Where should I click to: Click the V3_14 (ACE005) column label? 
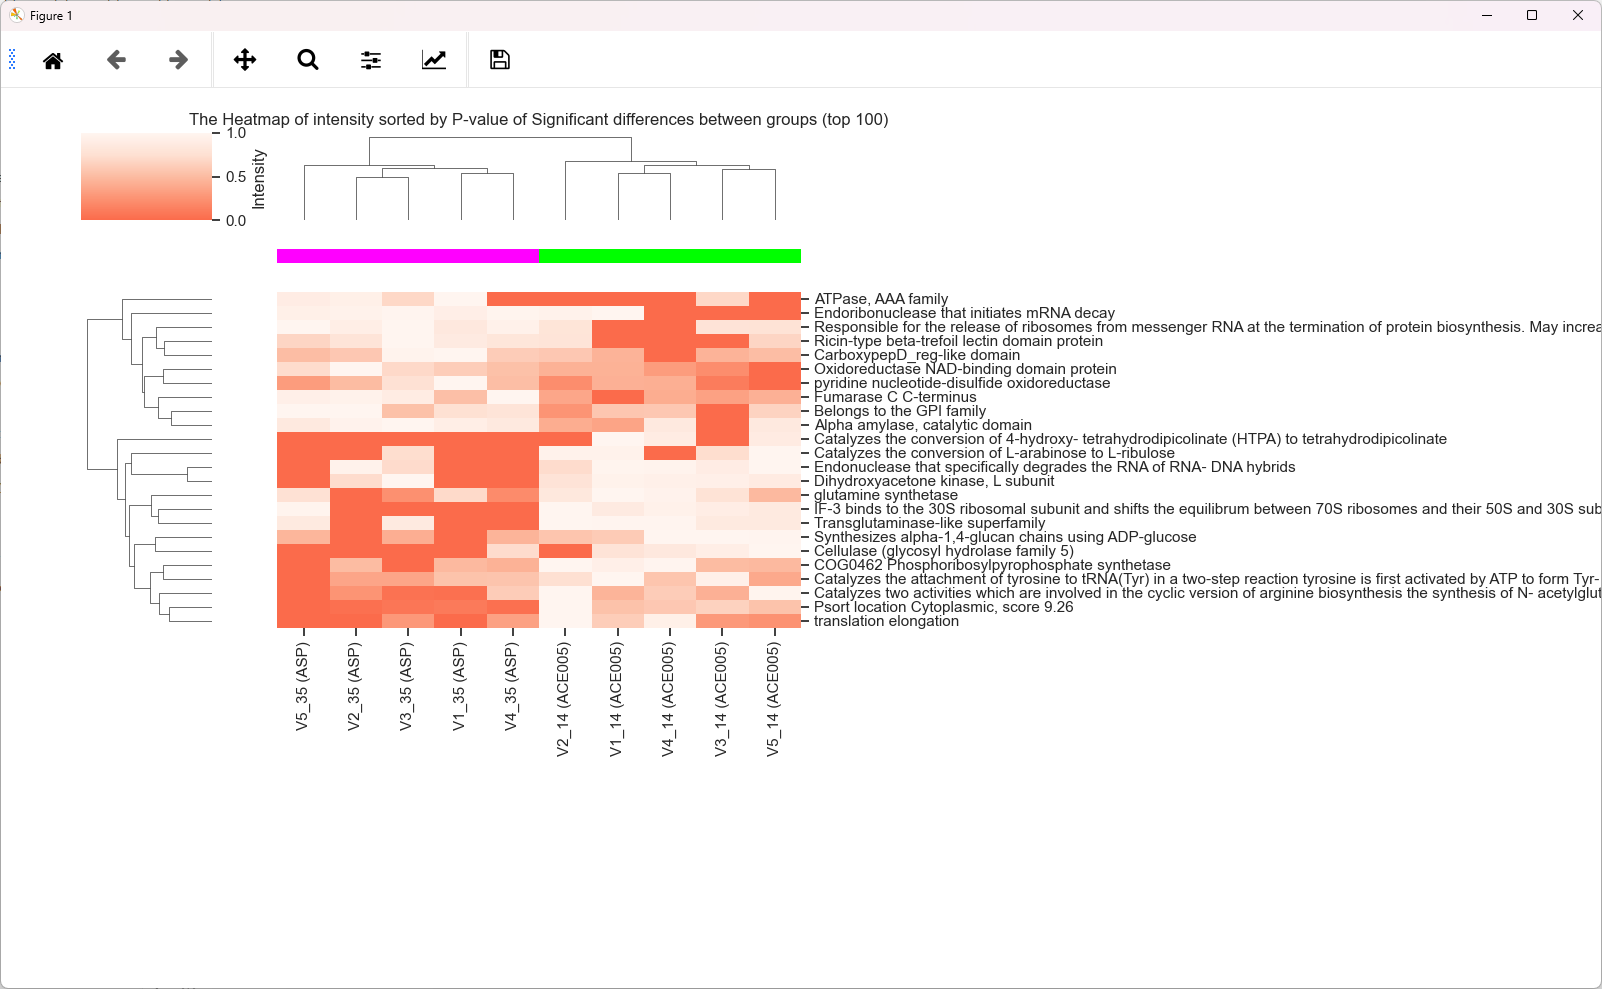[722, 699]
